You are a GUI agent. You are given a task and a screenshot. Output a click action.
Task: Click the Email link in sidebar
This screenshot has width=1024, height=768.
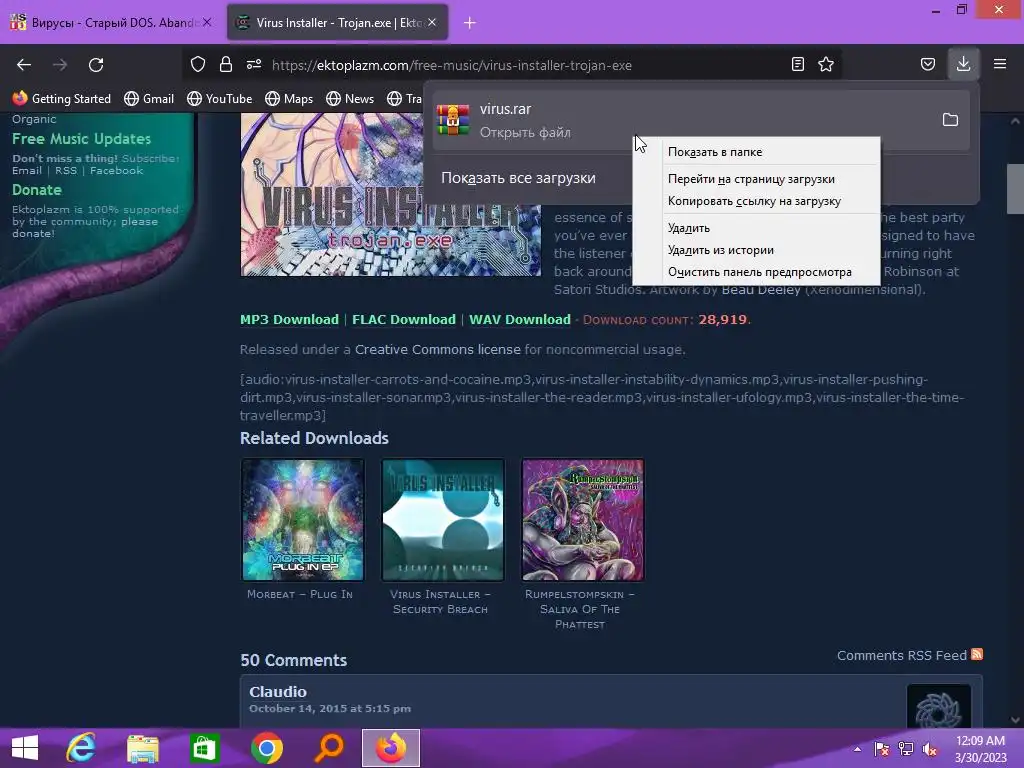click(x=27, y=170)
